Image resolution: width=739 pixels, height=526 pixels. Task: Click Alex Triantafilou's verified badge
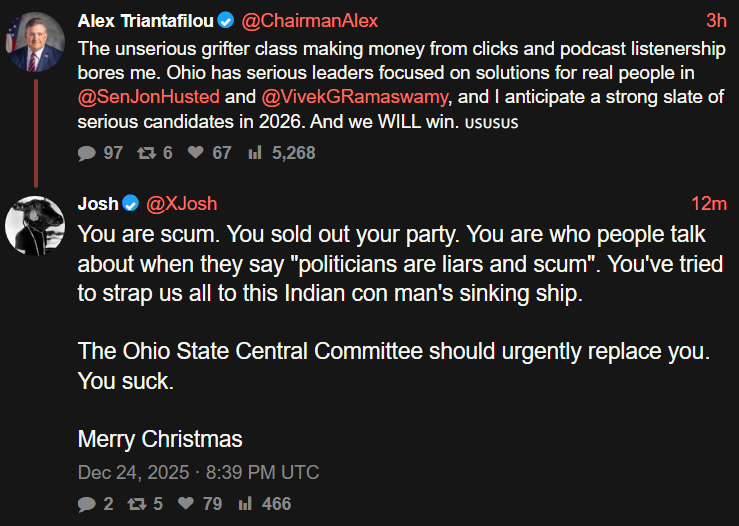227,20
